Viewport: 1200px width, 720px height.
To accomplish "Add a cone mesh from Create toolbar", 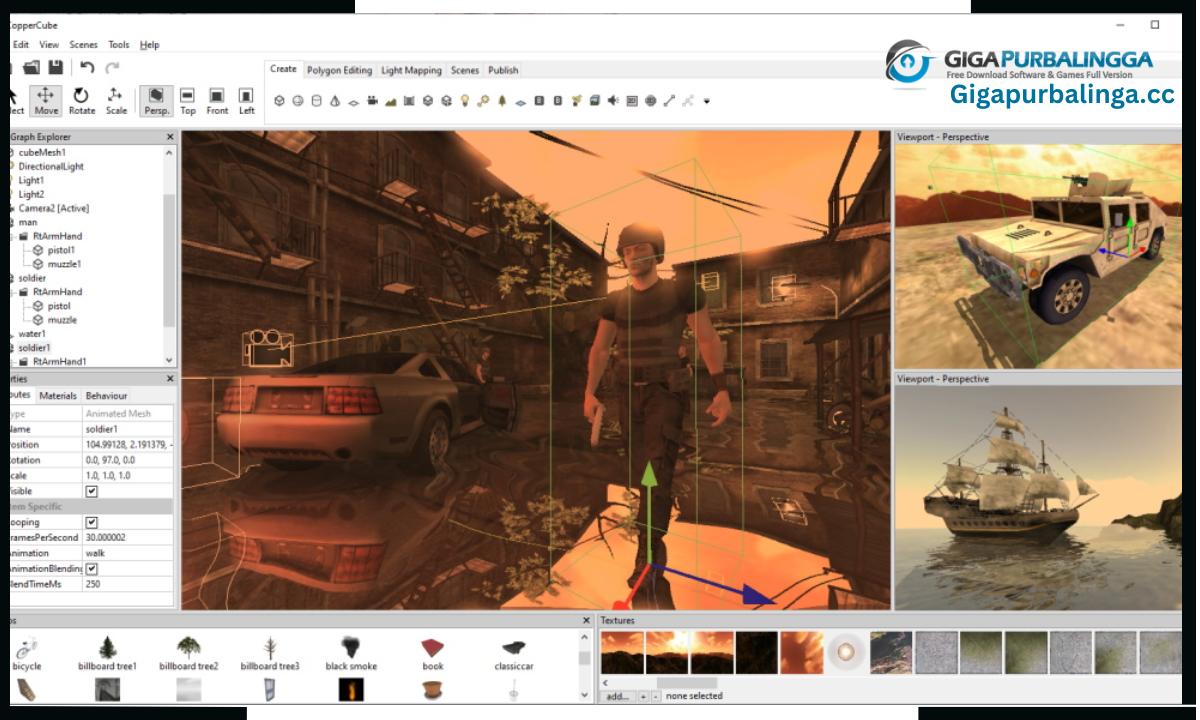I will pyautogui.click(x=334, y=101).
